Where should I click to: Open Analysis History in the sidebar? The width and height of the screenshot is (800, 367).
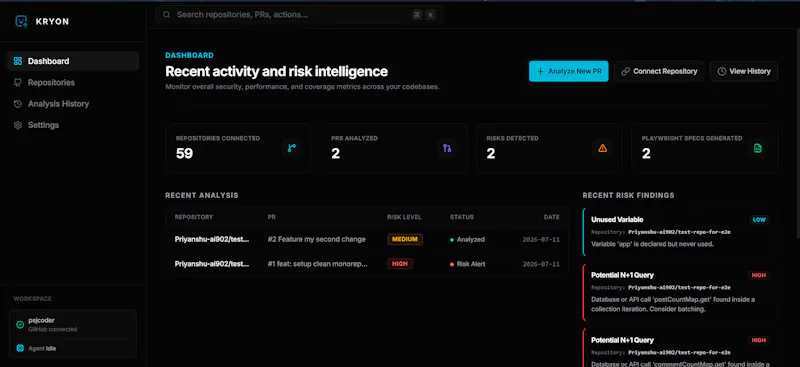point(73,104)
